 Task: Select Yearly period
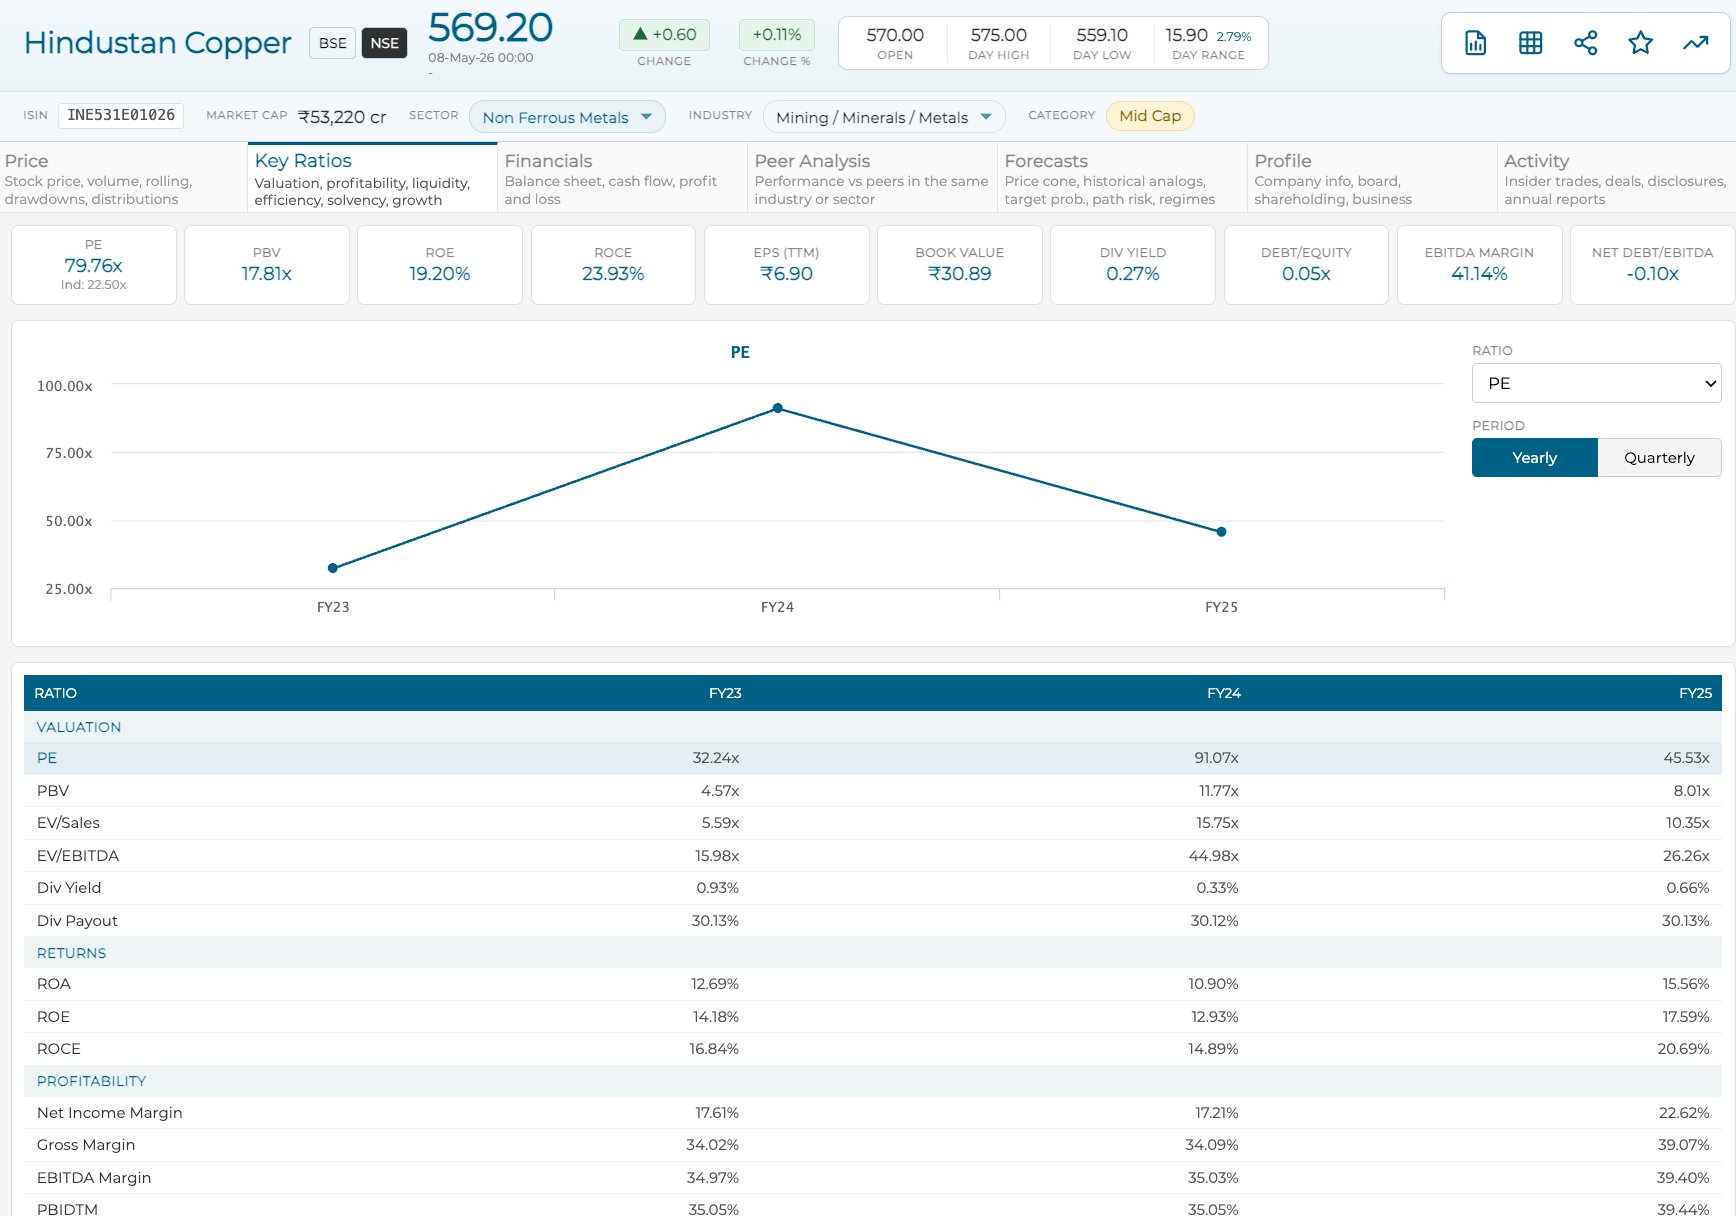(1534, 457)
